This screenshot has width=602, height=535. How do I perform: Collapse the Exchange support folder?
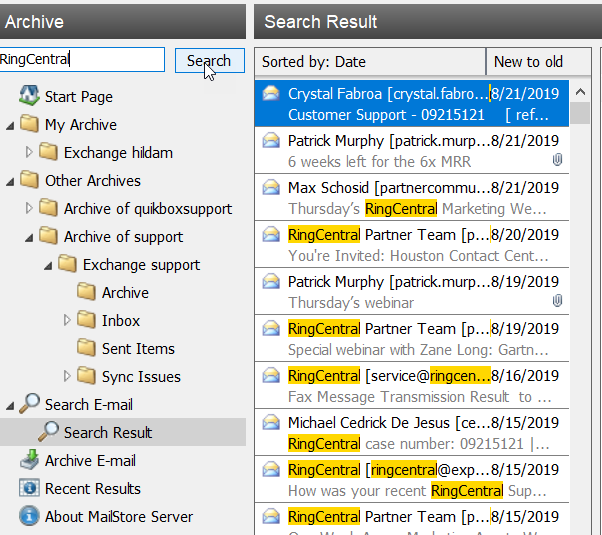tap(48, 265)
